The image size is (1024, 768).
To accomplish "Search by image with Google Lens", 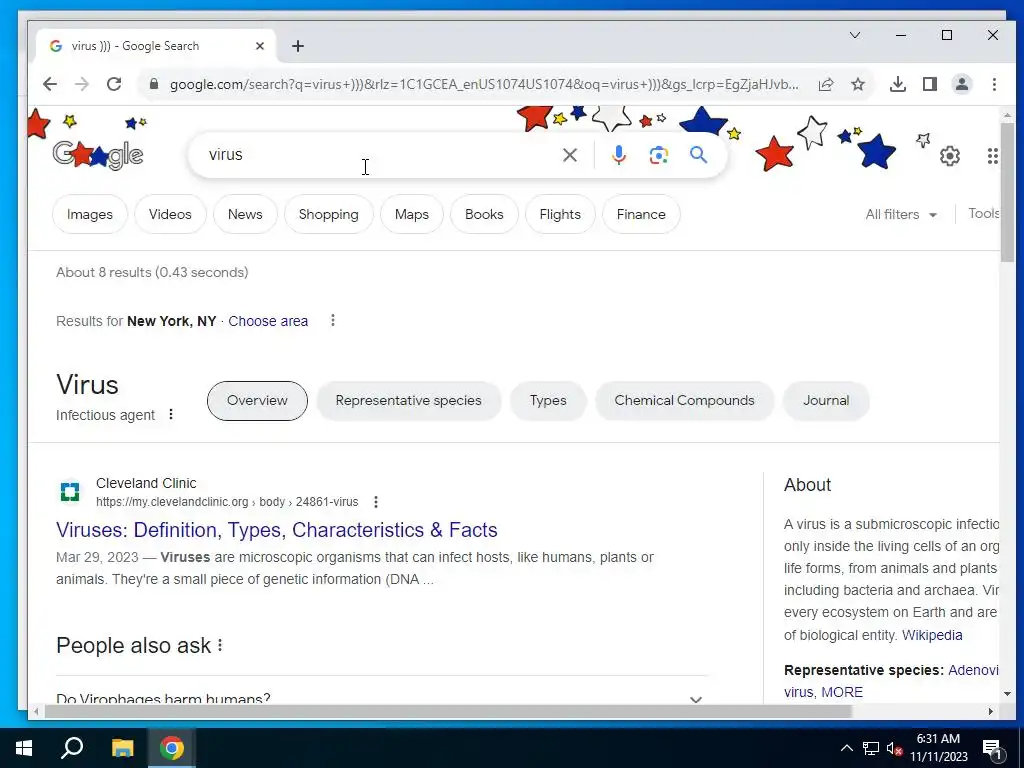I will (x=658, y=155).
